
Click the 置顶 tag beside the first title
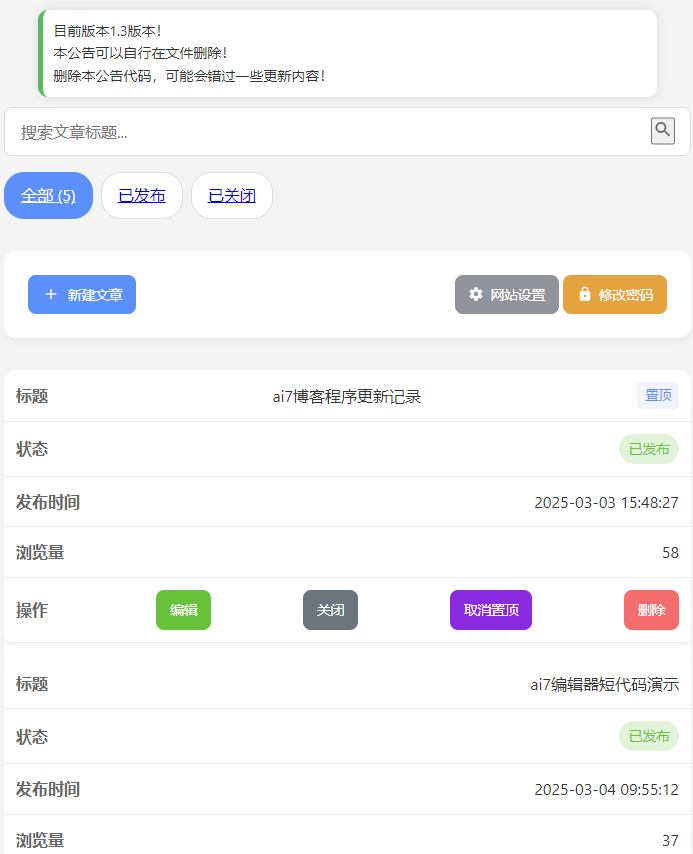click(658, 396)
